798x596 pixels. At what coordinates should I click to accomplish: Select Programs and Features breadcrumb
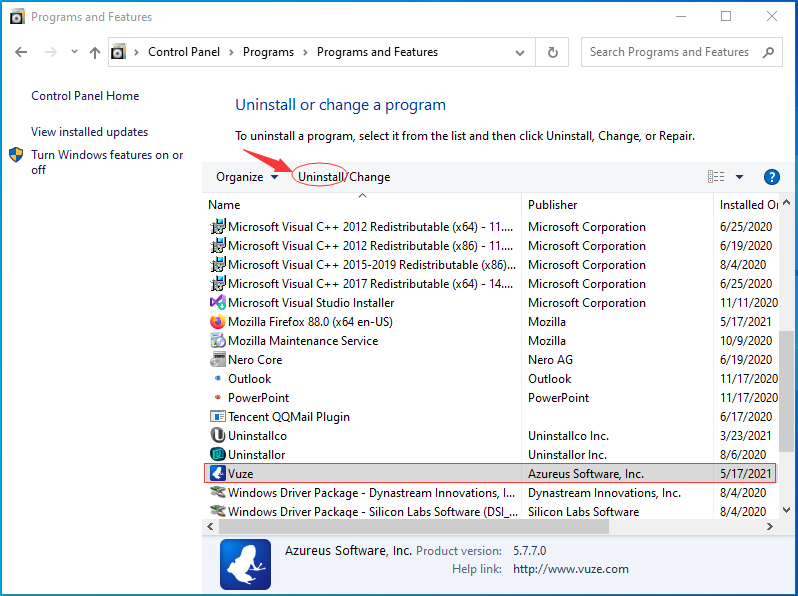pos(377,52)
